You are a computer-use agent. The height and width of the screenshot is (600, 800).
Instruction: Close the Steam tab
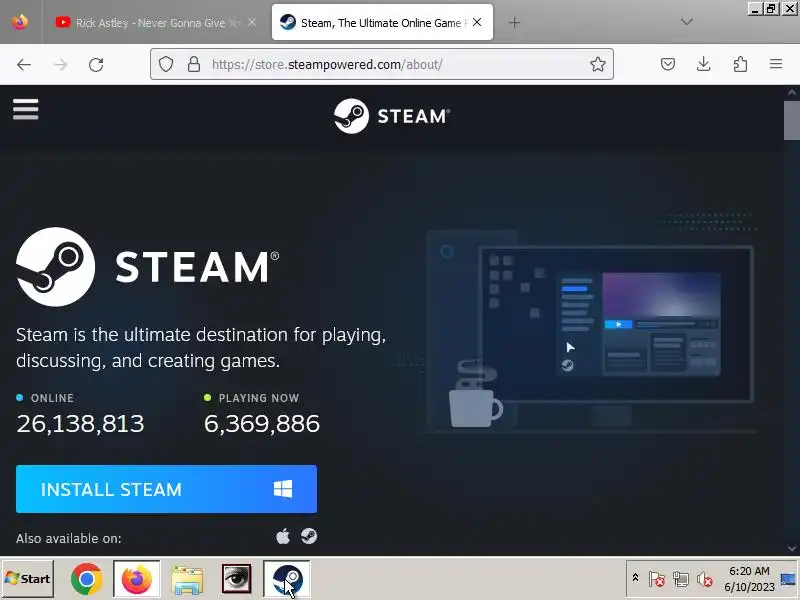point(477,22)
